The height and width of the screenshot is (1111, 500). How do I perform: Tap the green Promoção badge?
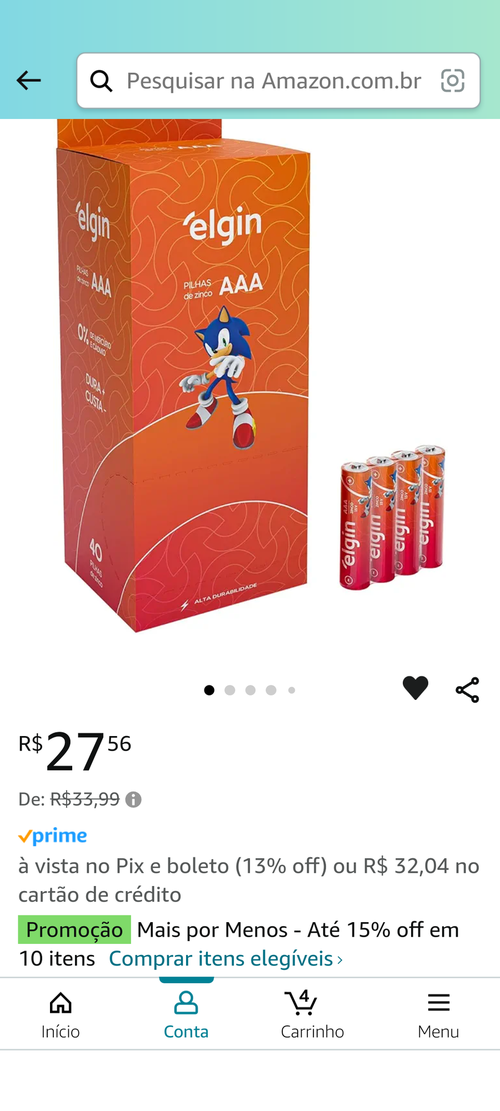pyautogui.click(x=74, y=930)
